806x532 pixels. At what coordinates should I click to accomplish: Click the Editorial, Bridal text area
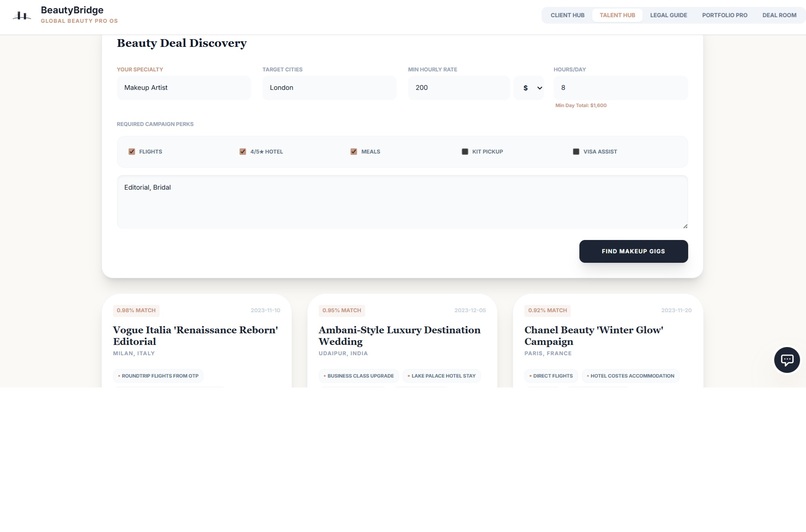402,202
